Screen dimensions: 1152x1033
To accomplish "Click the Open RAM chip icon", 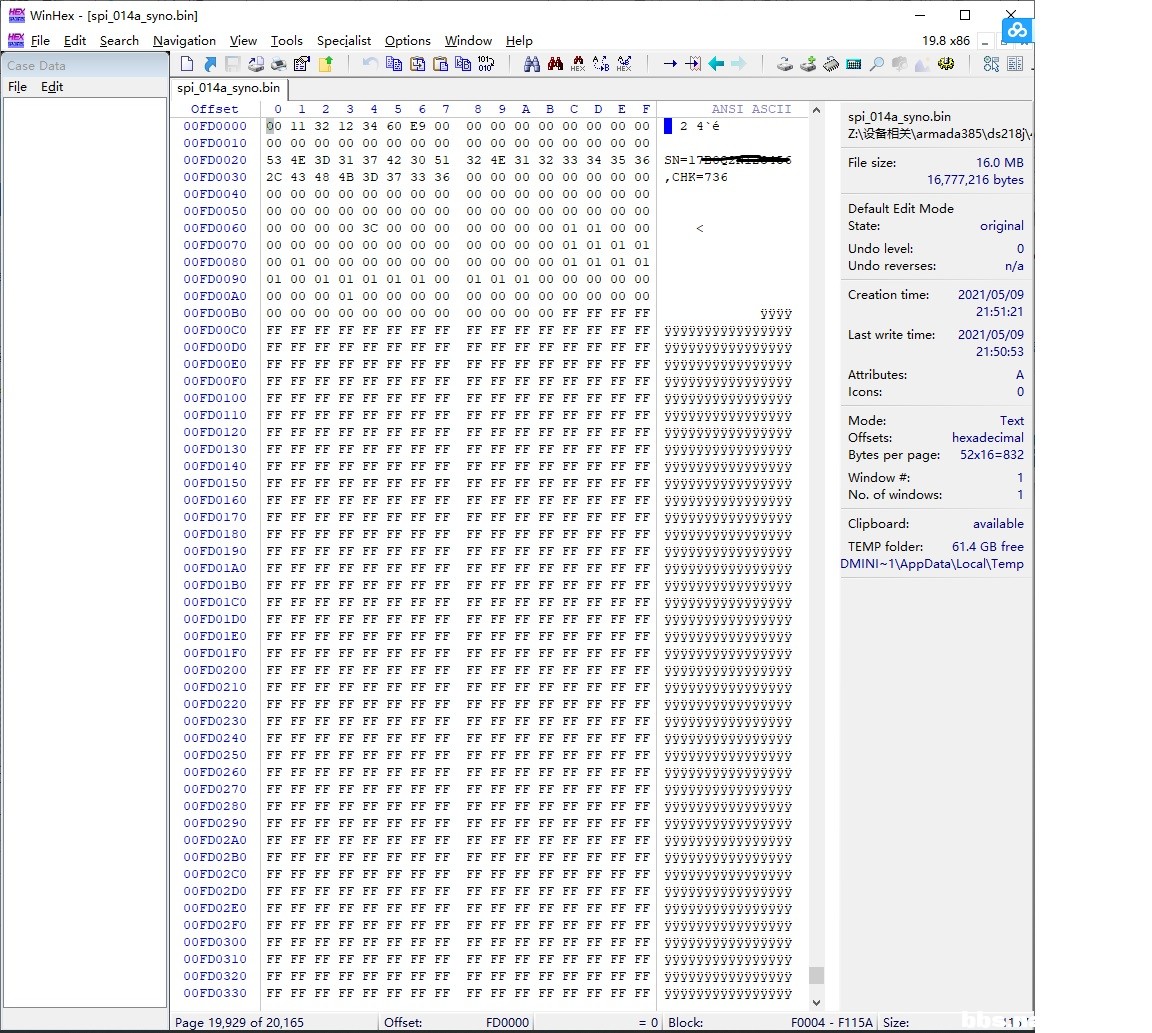I will (x=830, y=64).
